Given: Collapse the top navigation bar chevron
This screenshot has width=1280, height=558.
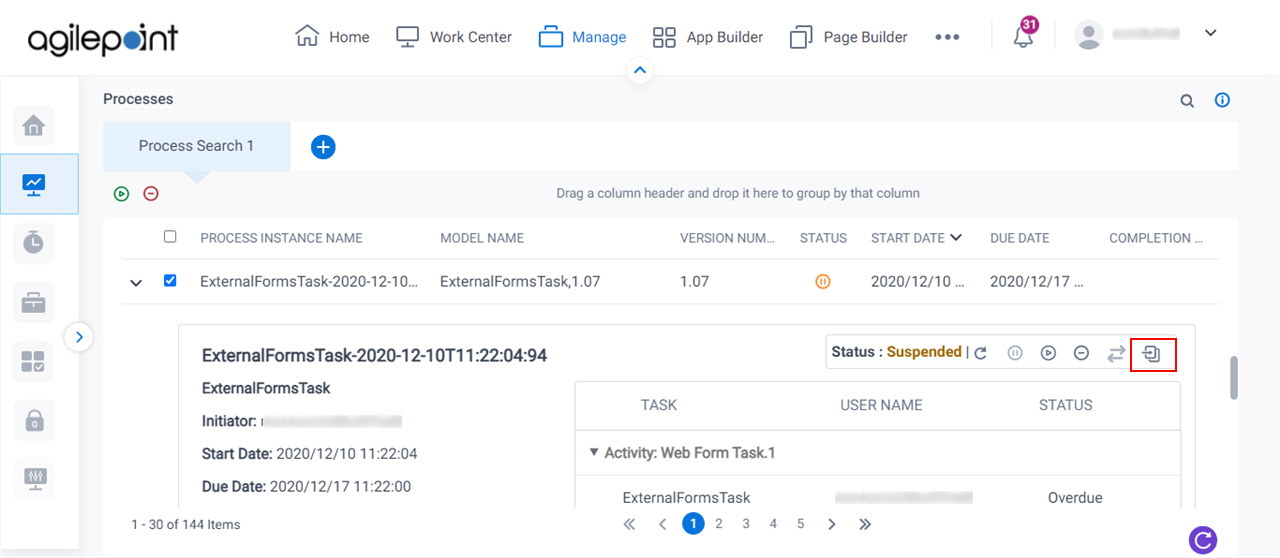Looking at the screenshot, I should tap(641, 71).
